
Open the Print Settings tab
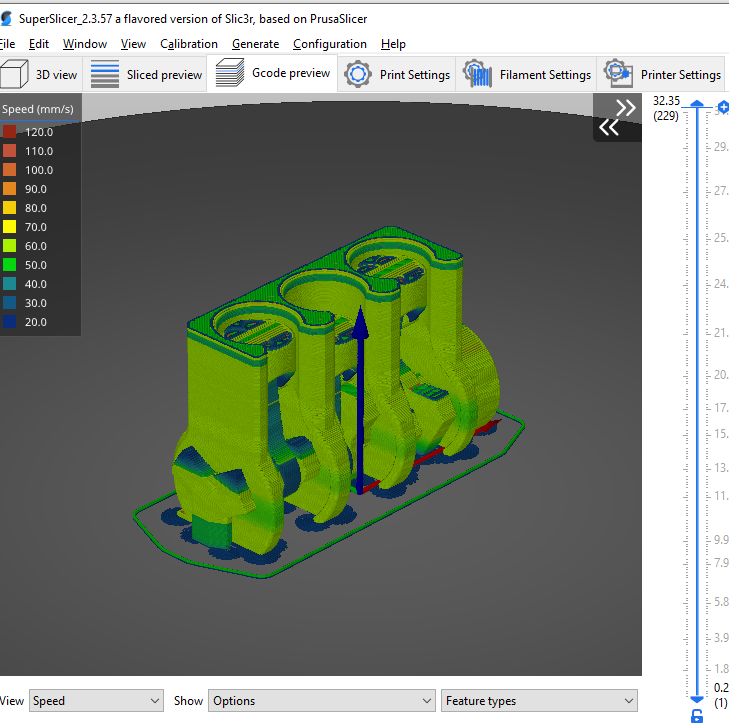[397, 74]
